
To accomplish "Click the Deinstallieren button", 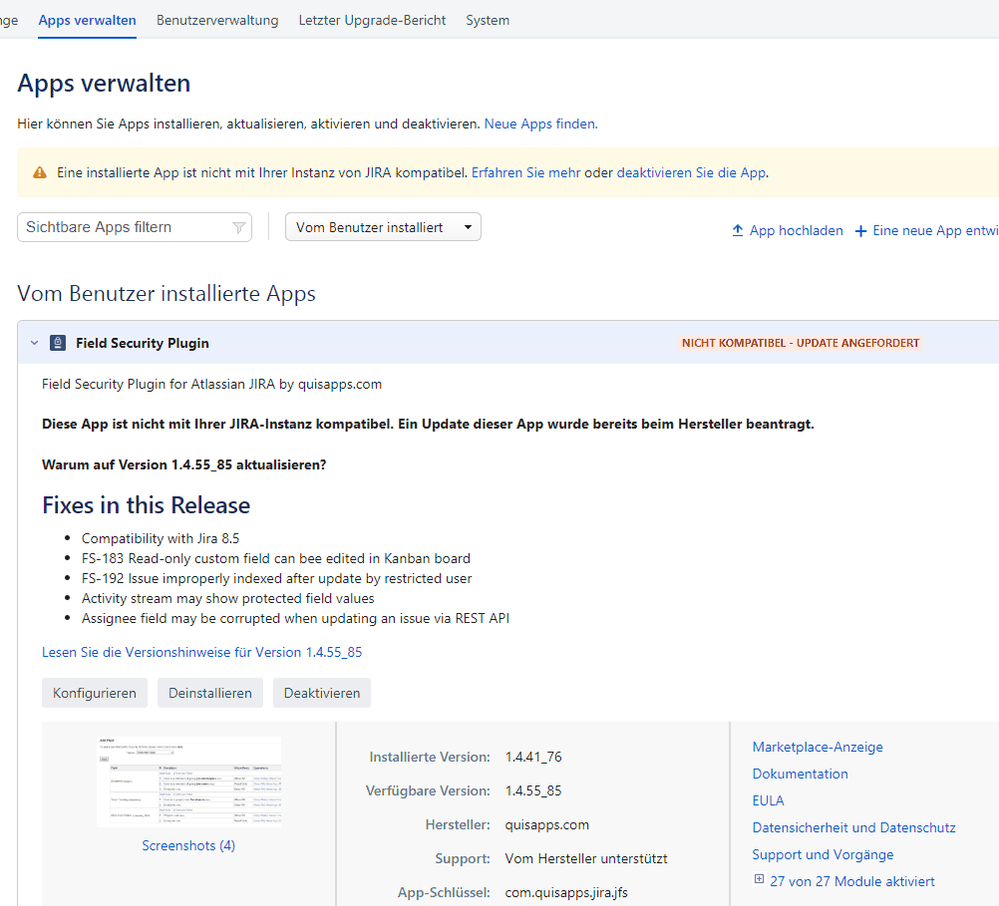I will click(x=210, y=693).
